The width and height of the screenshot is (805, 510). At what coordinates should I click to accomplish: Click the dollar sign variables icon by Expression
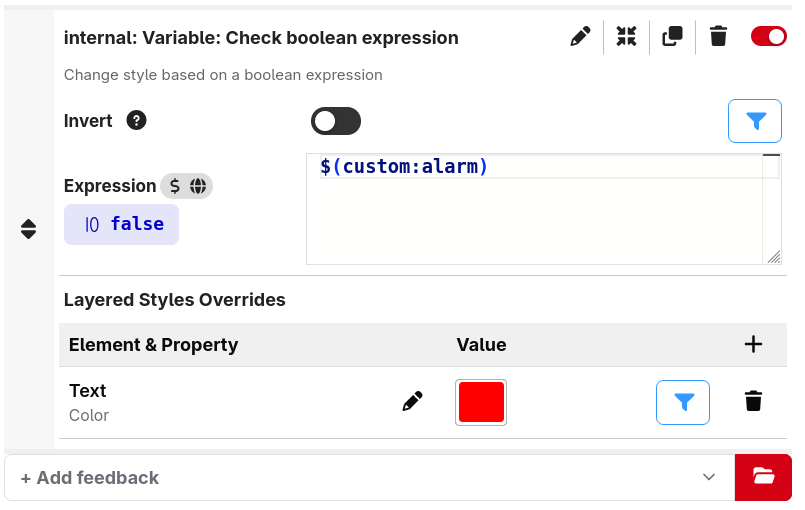(175, 186)
